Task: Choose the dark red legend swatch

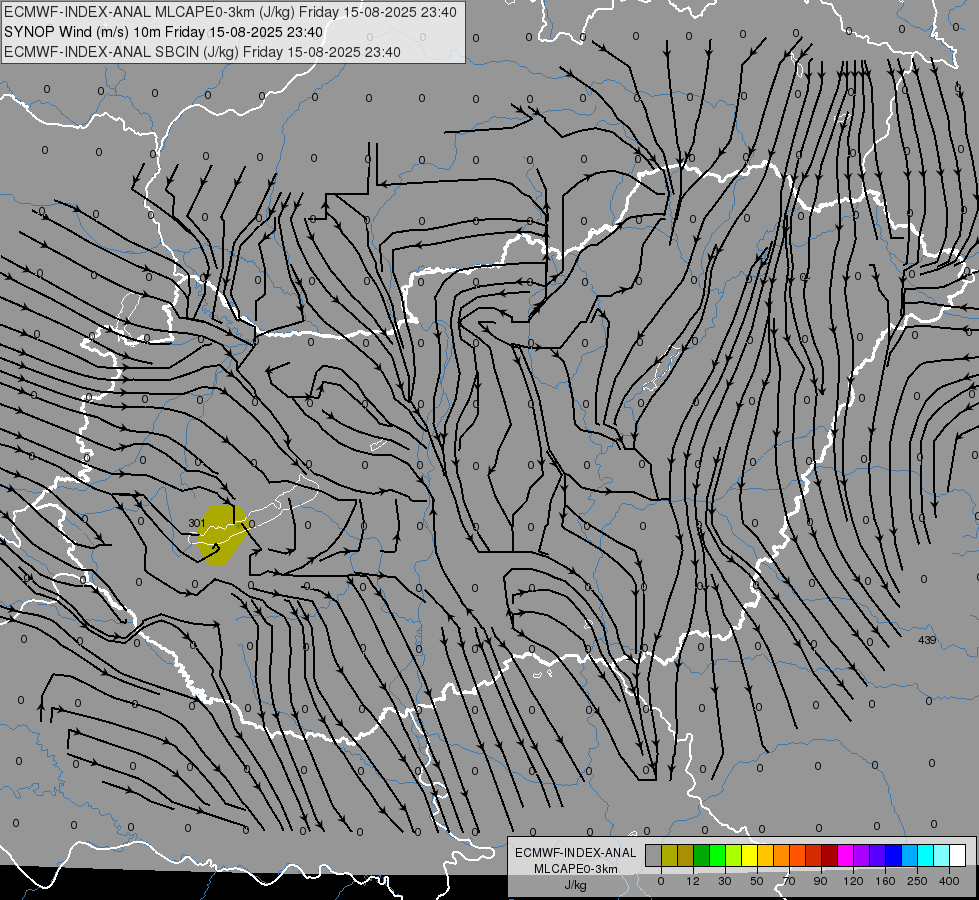Action: pyautogui.click(x=829, y=855)
